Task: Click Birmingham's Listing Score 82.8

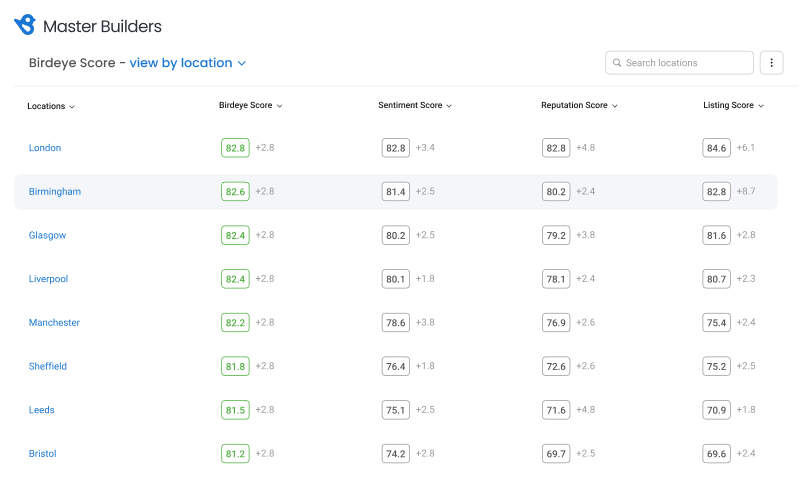Action: click(717, 192)
